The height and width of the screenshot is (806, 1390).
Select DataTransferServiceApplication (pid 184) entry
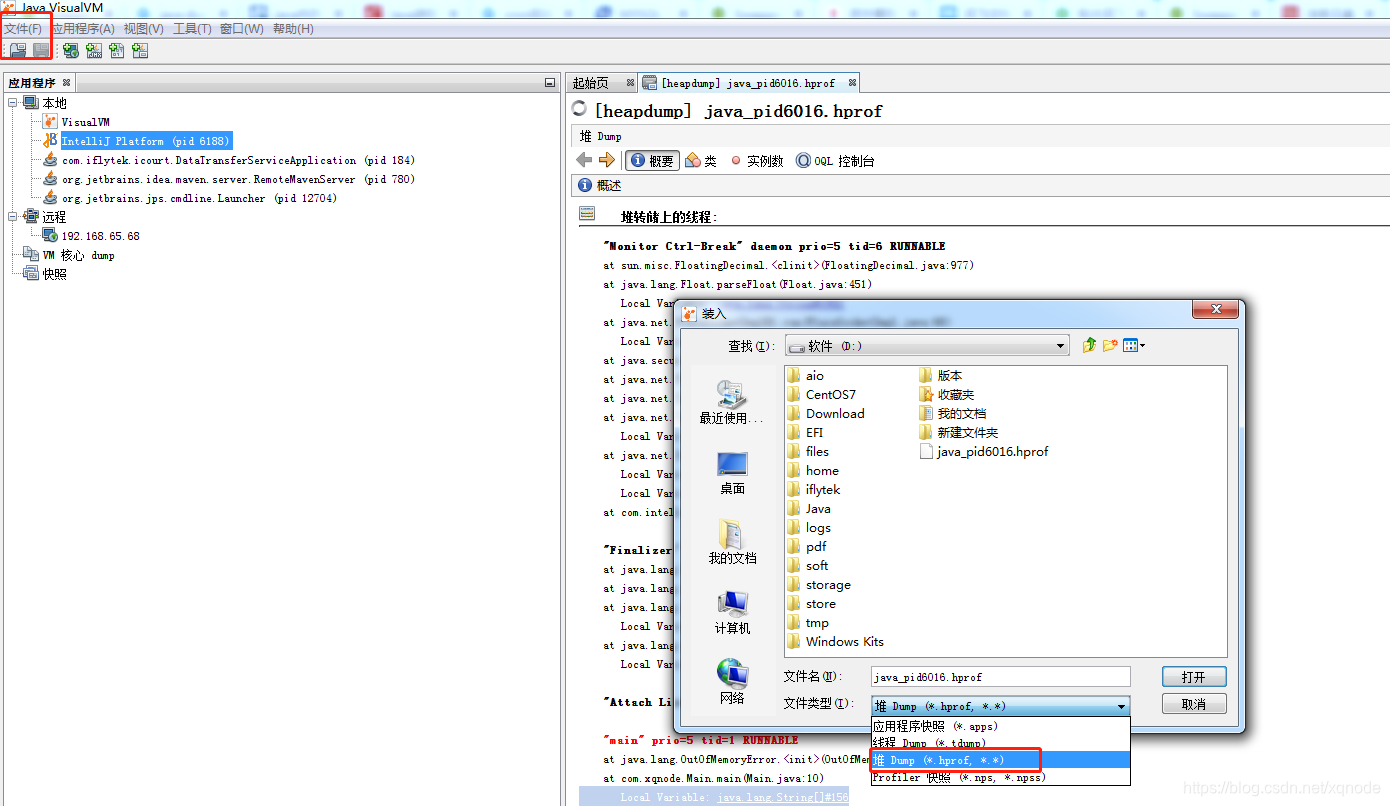(238, 160)
